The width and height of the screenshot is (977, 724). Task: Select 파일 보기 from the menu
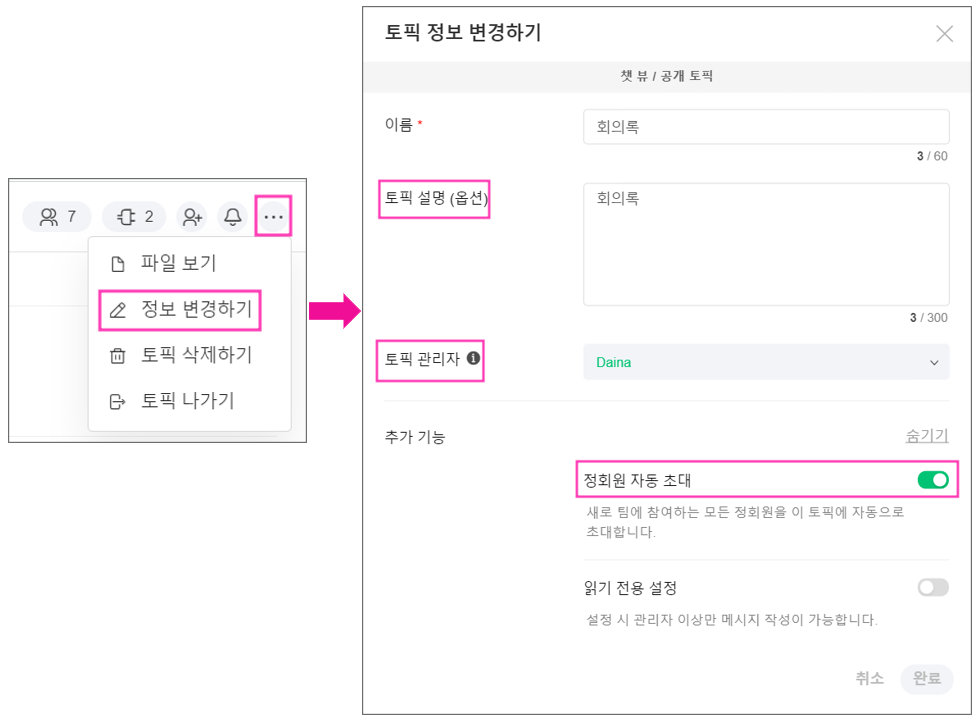point(178,264)
